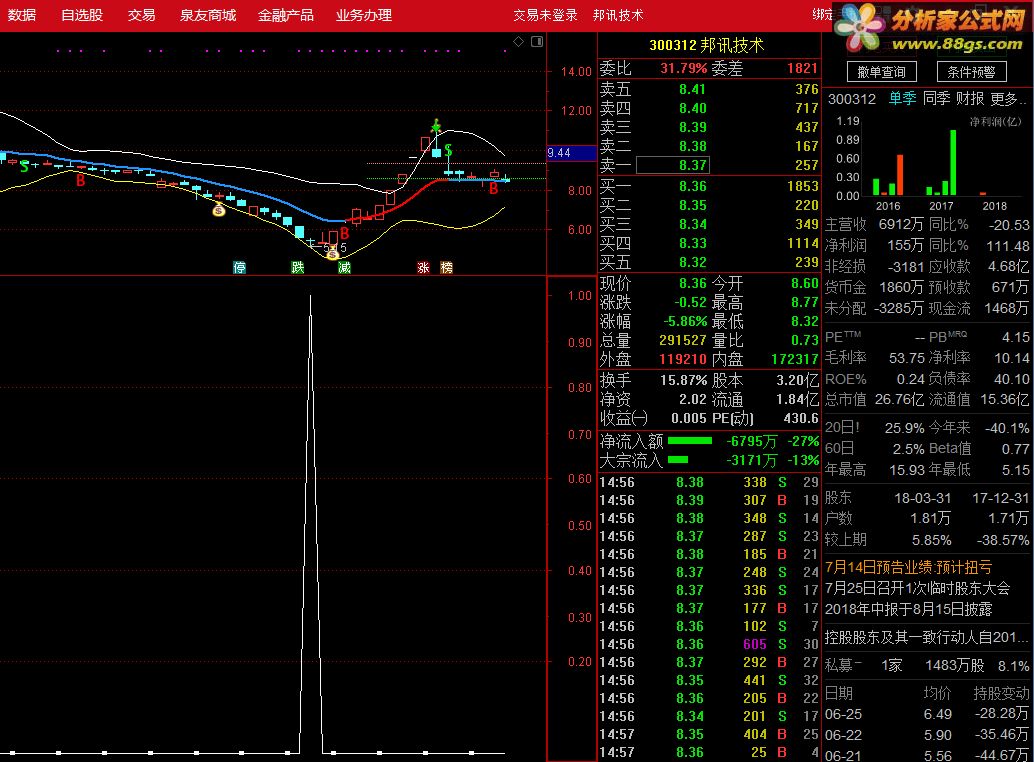Open the 自选股 menu
The width and height of the screenshot is (1034, 762).
click(82, 15)
